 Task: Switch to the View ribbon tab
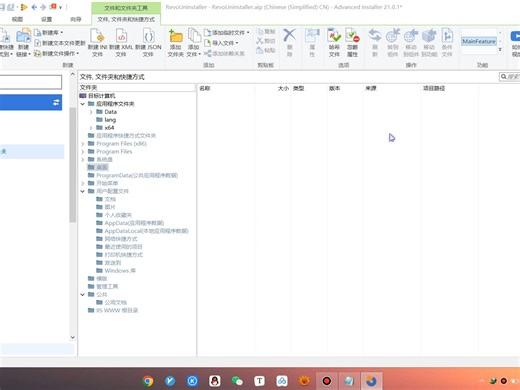(x=17, y=19)
